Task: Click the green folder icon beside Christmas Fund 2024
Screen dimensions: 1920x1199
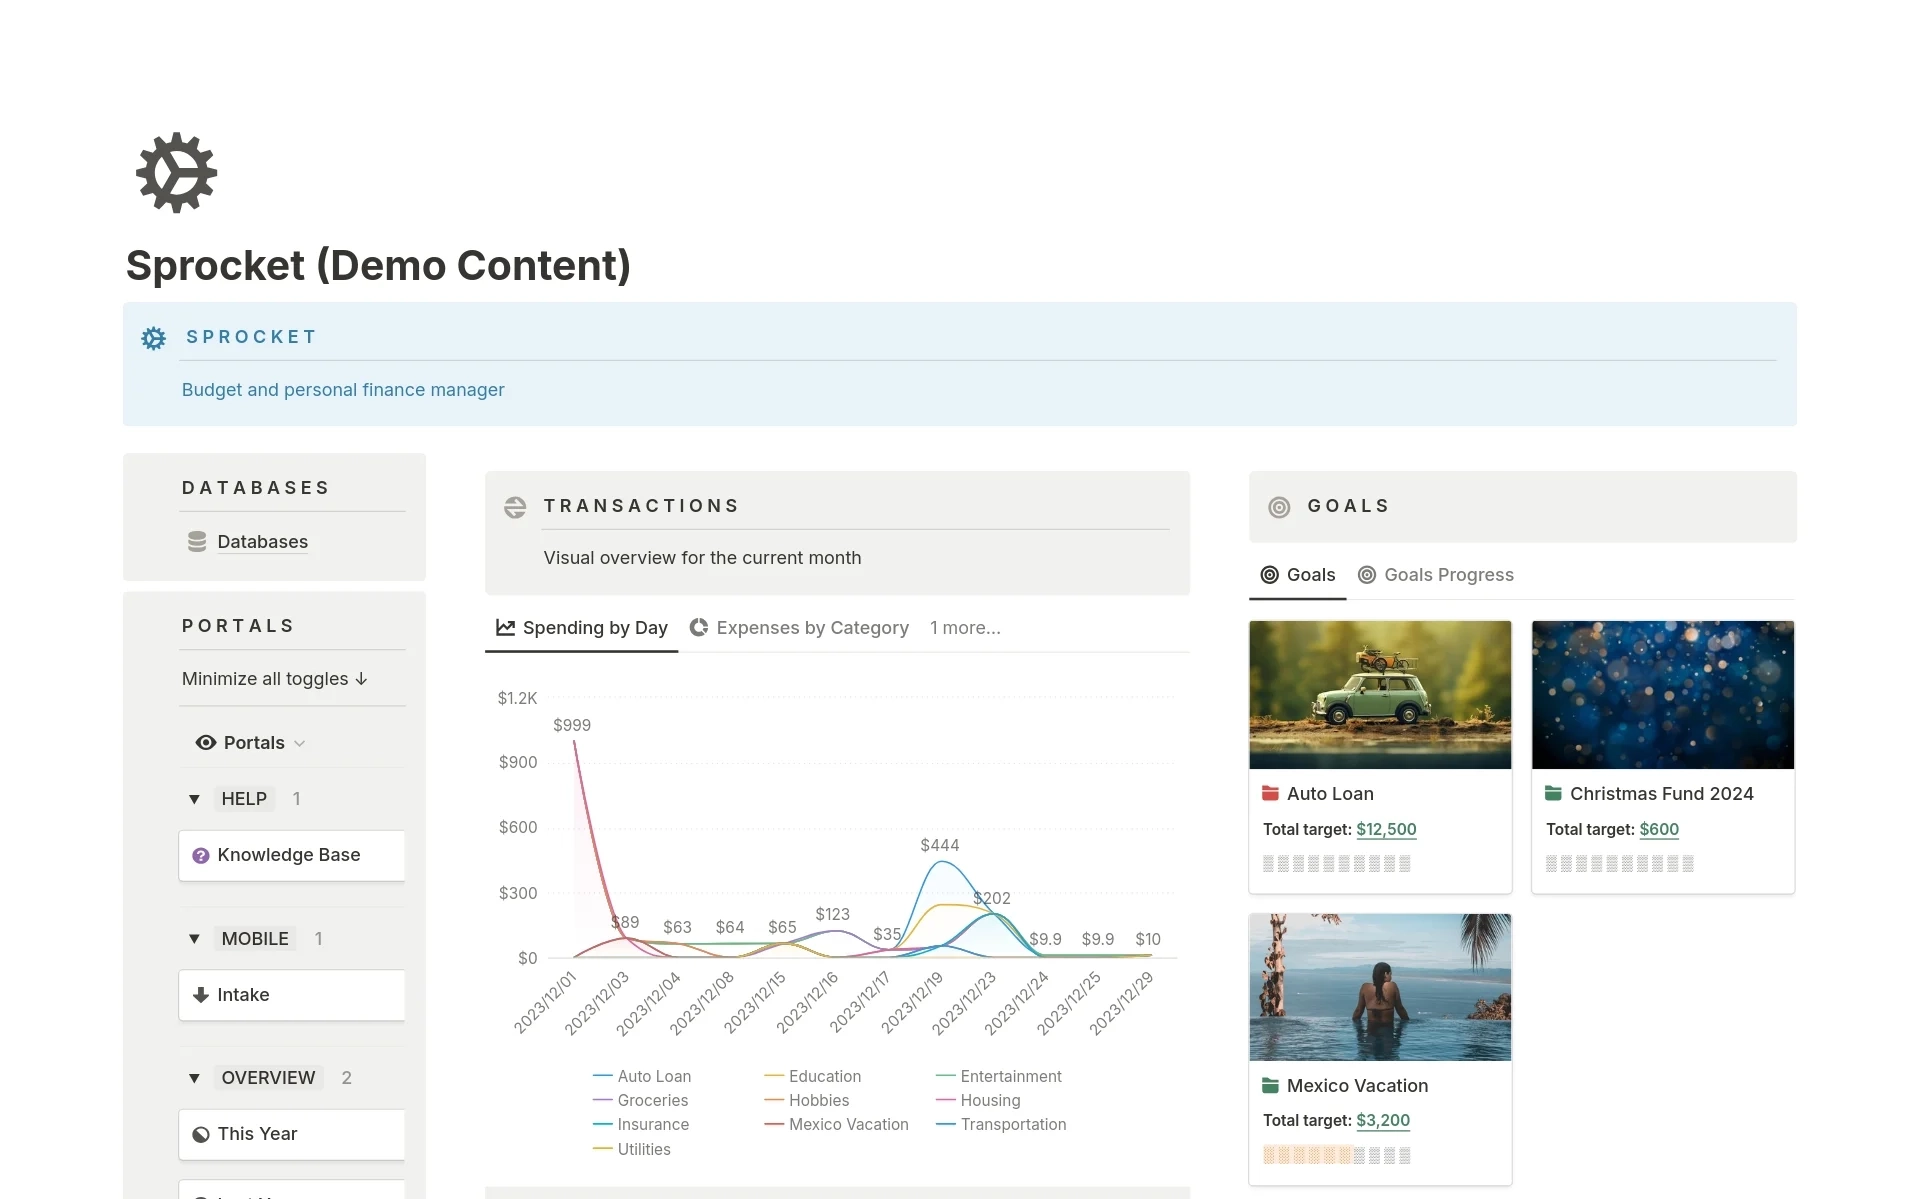Action: pos(1553,794)
